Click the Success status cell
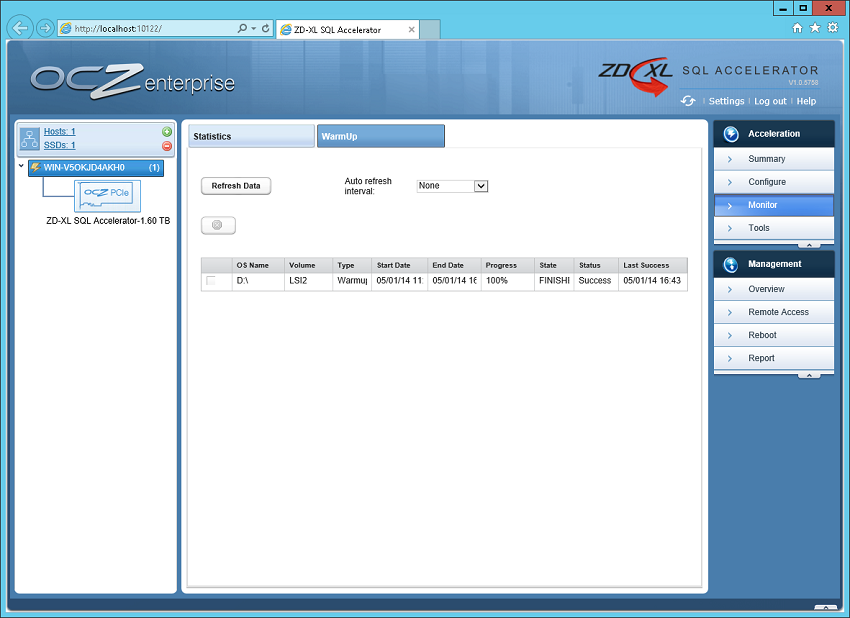850x618 pixels. (x=596, y=281)
